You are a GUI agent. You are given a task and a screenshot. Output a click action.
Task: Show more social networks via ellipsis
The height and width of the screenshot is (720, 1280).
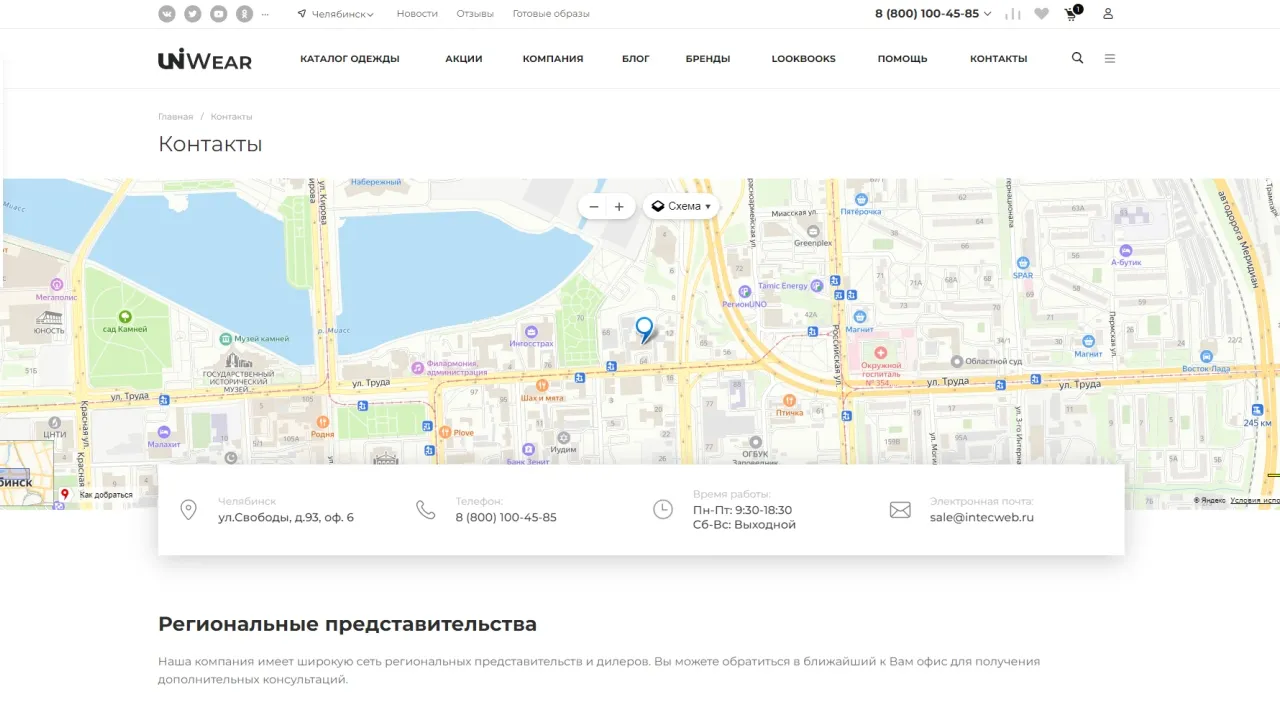coord(265,14)
